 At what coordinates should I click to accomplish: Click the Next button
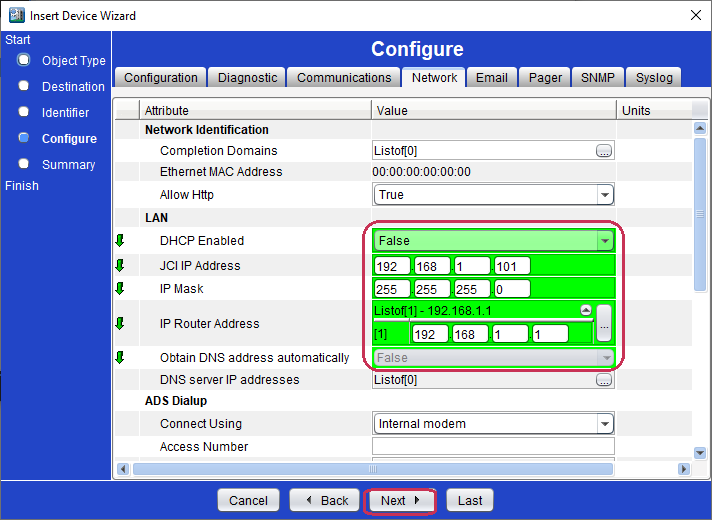tap(400, 500)
